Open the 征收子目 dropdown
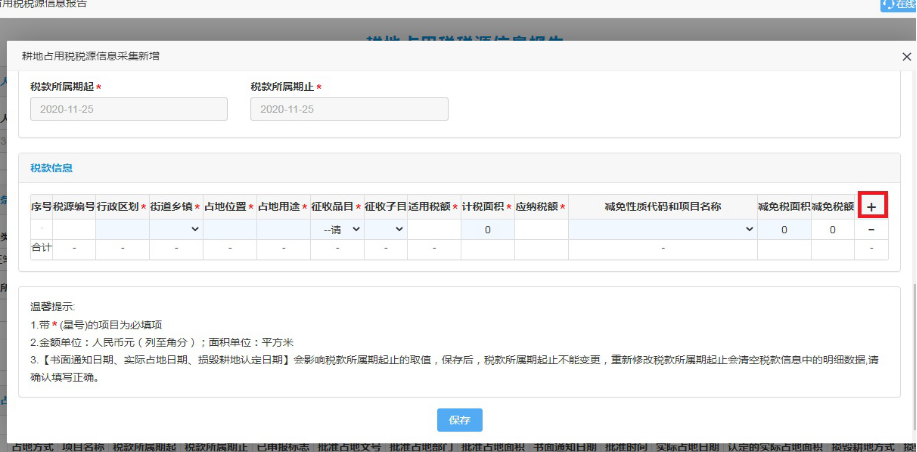 click(385, 229)
